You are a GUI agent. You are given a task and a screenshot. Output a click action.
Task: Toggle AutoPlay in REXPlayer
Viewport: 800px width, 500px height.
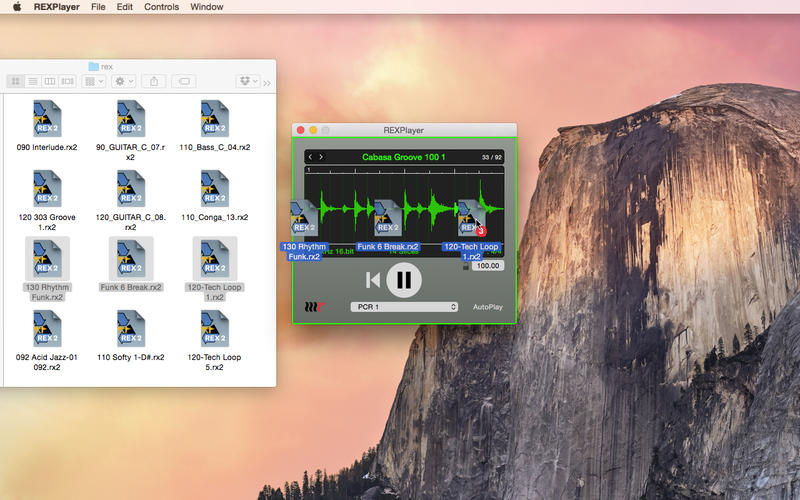coord(487,307)
